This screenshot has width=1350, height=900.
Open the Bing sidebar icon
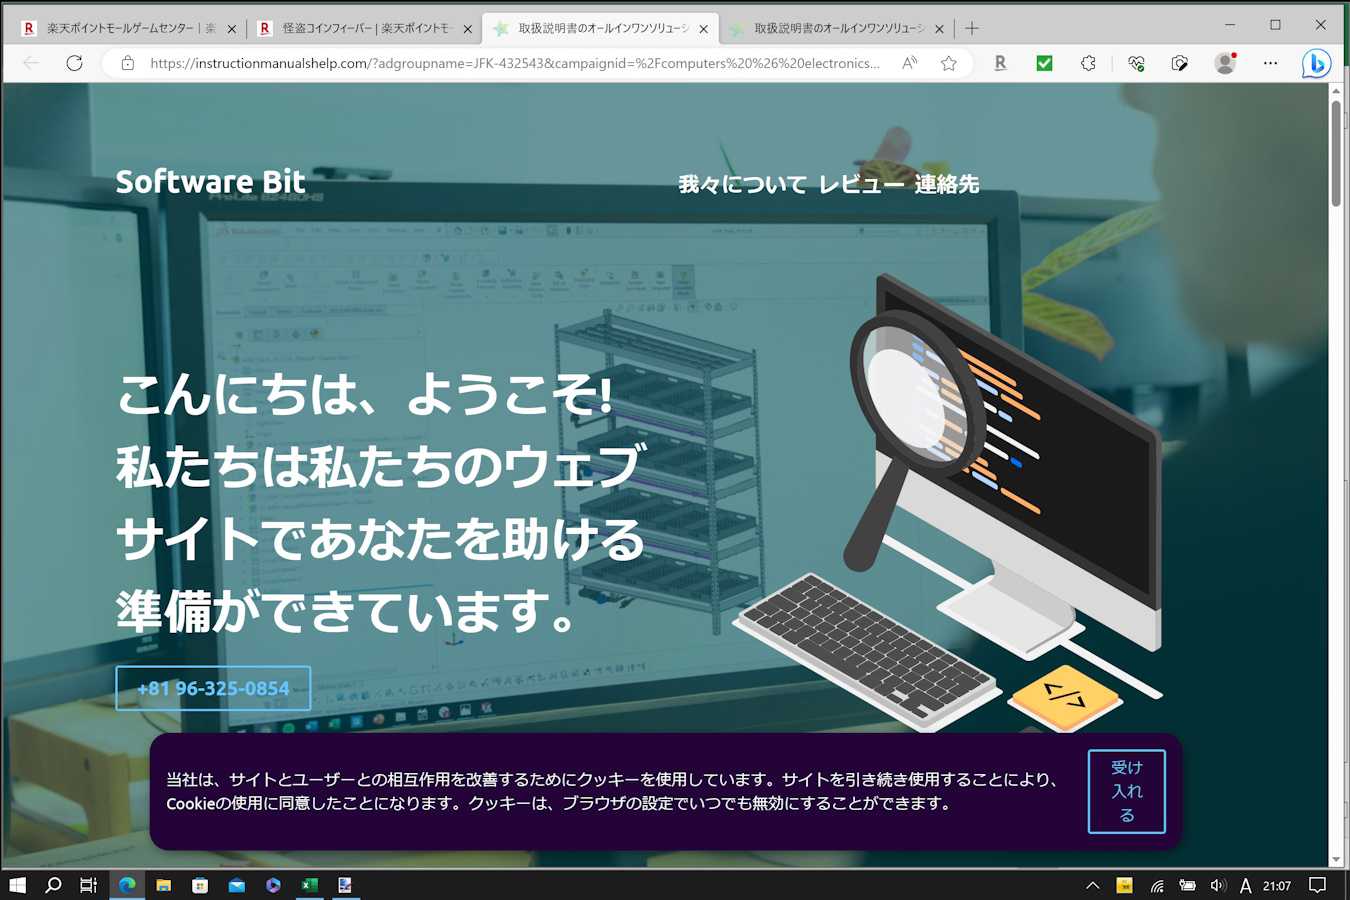click(x=1316, y=63)
